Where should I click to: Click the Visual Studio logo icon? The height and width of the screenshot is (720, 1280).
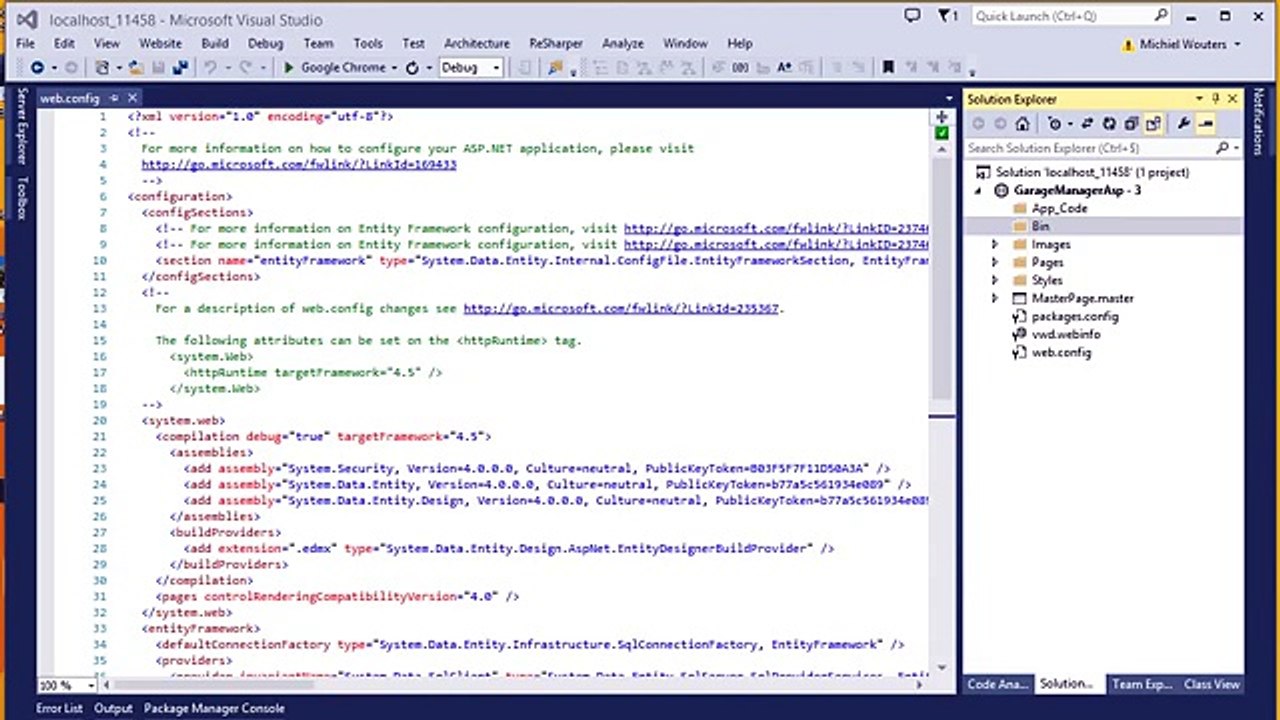(x=27, y=18)
